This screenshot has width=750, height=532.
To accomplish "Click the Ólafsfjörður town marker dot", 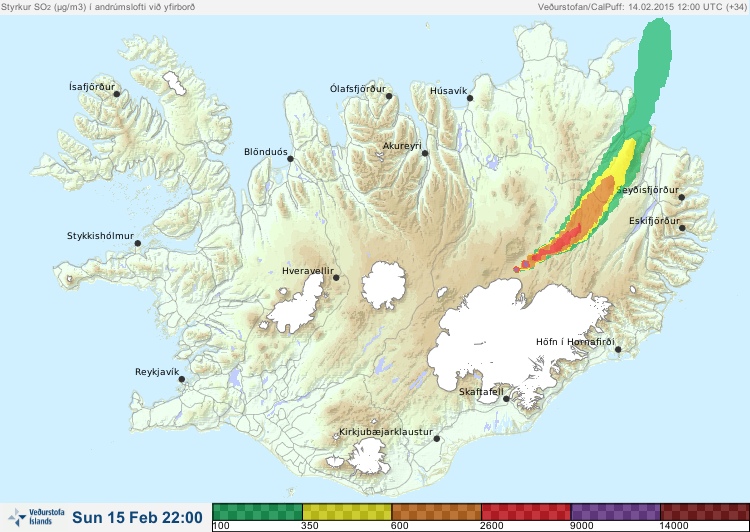I will point(389,96).
